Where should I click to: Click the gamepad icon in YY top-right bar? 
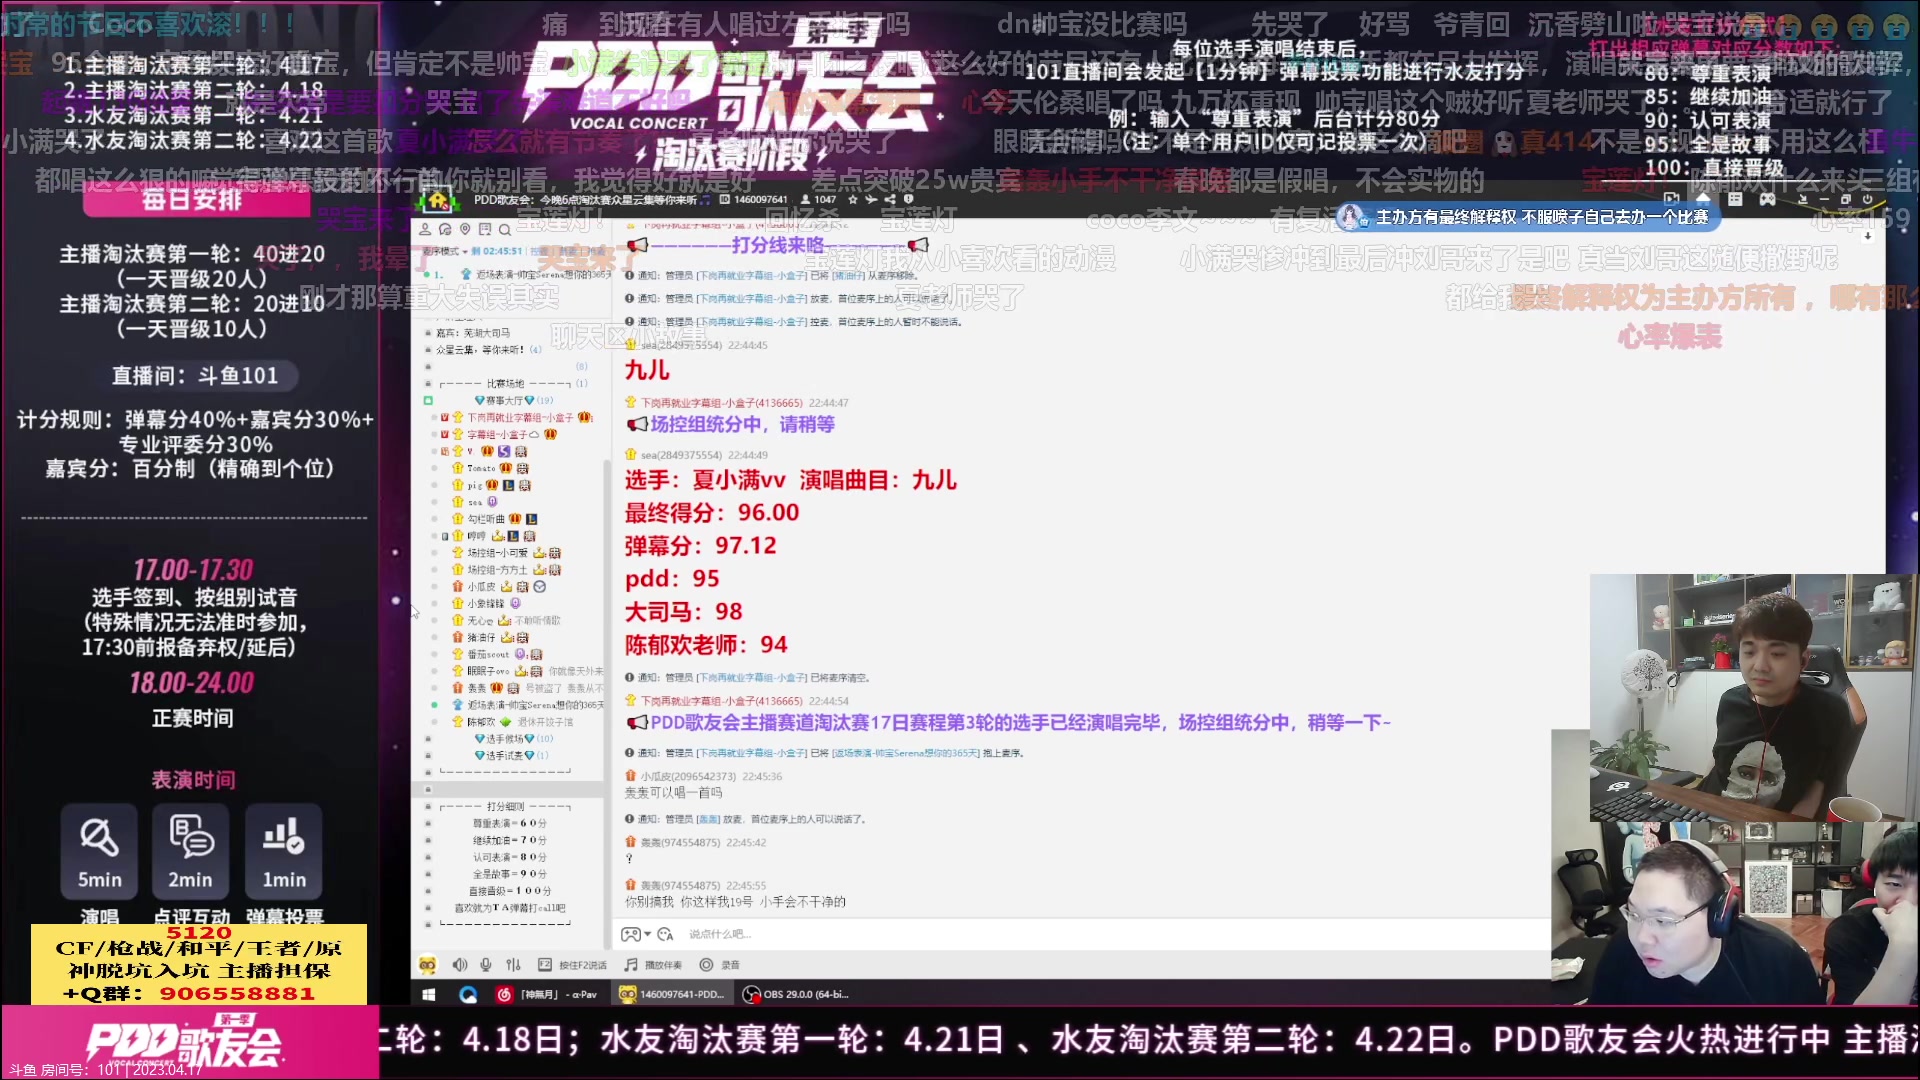[1768, 199]
